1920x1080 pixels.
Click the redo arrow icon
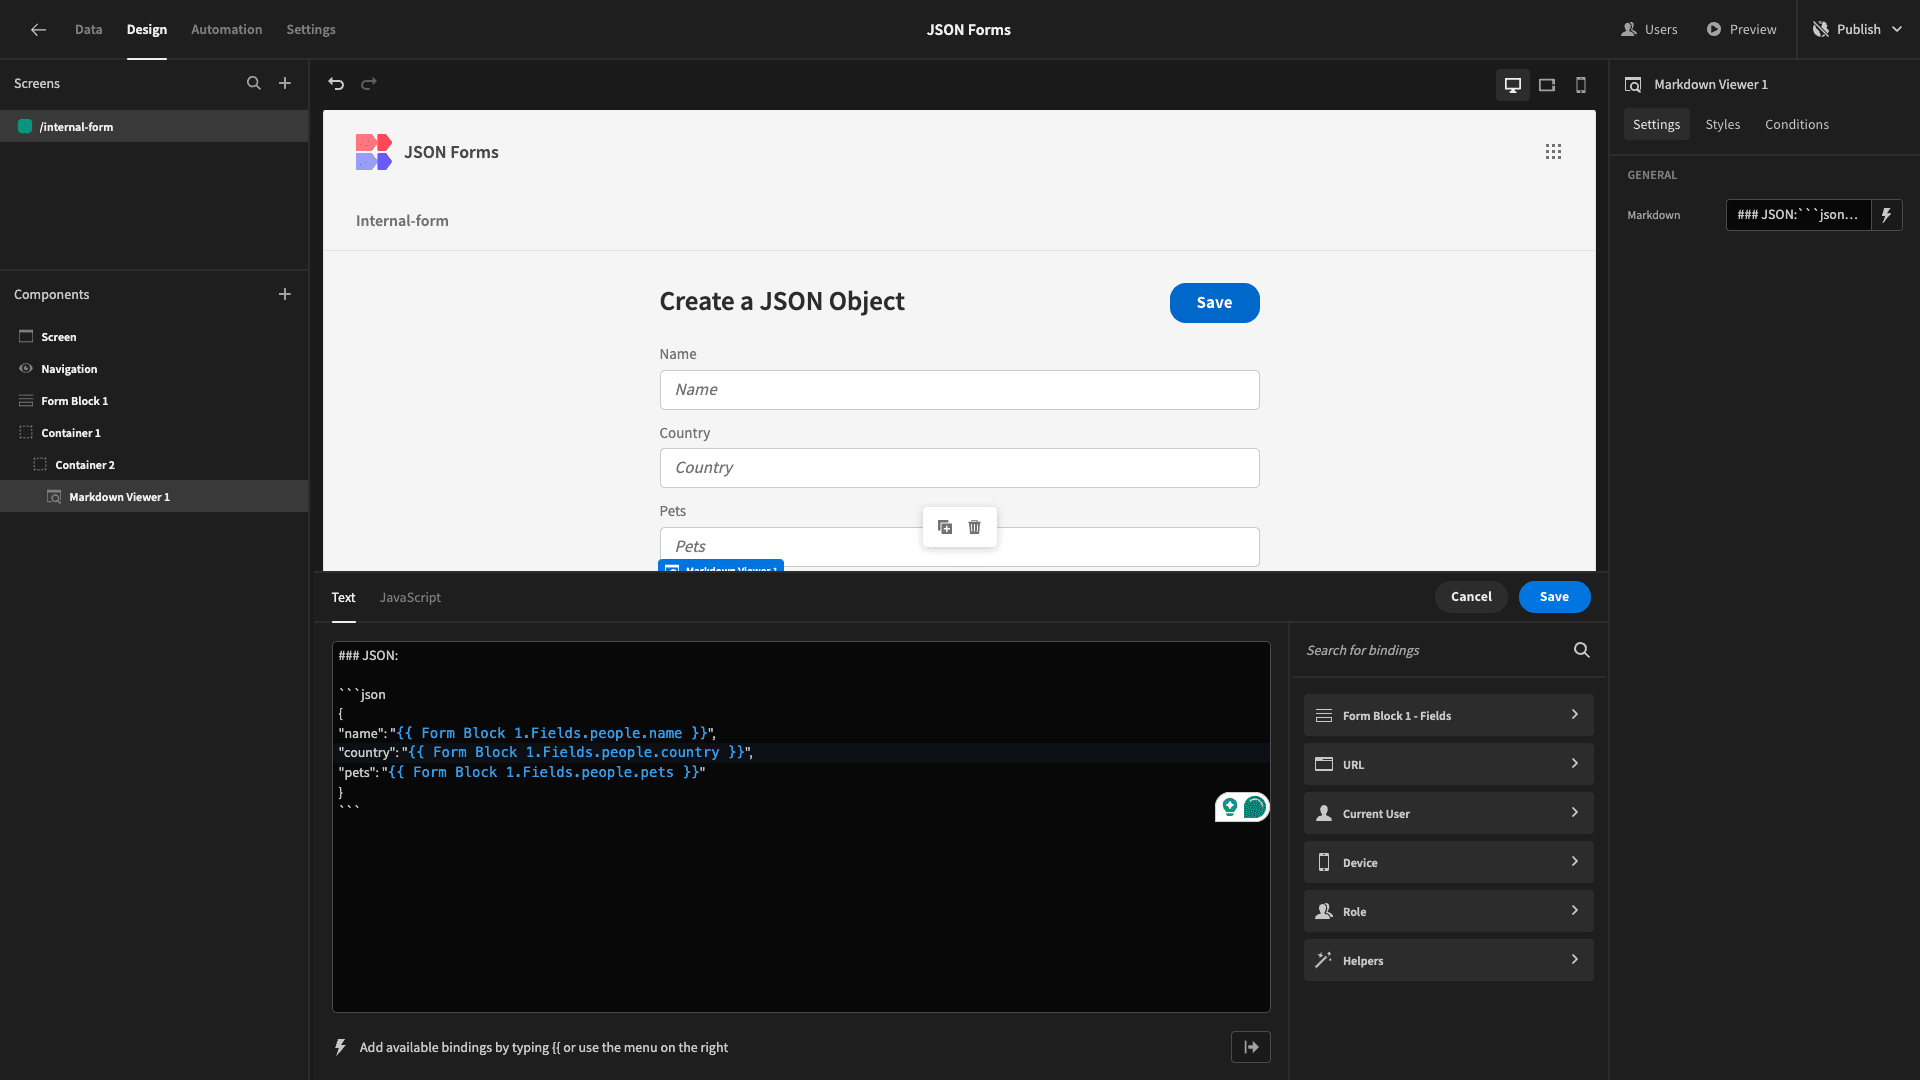point(368,84)
